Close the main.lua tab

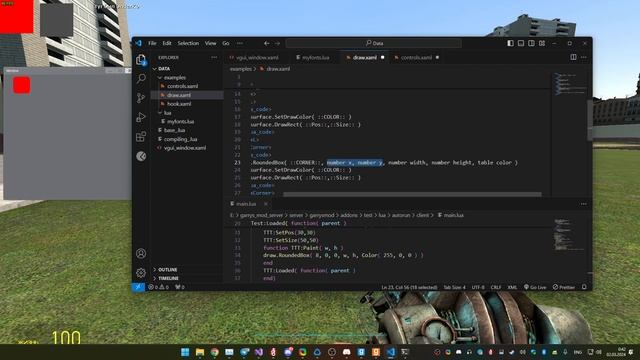click(266, 204)
